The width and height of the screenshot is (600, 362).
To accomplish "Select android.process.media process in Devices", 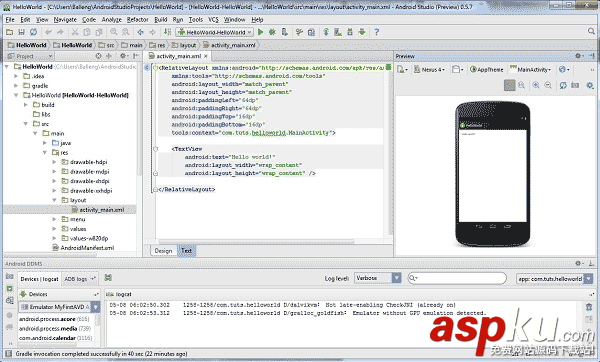I will tap(55, 329).
